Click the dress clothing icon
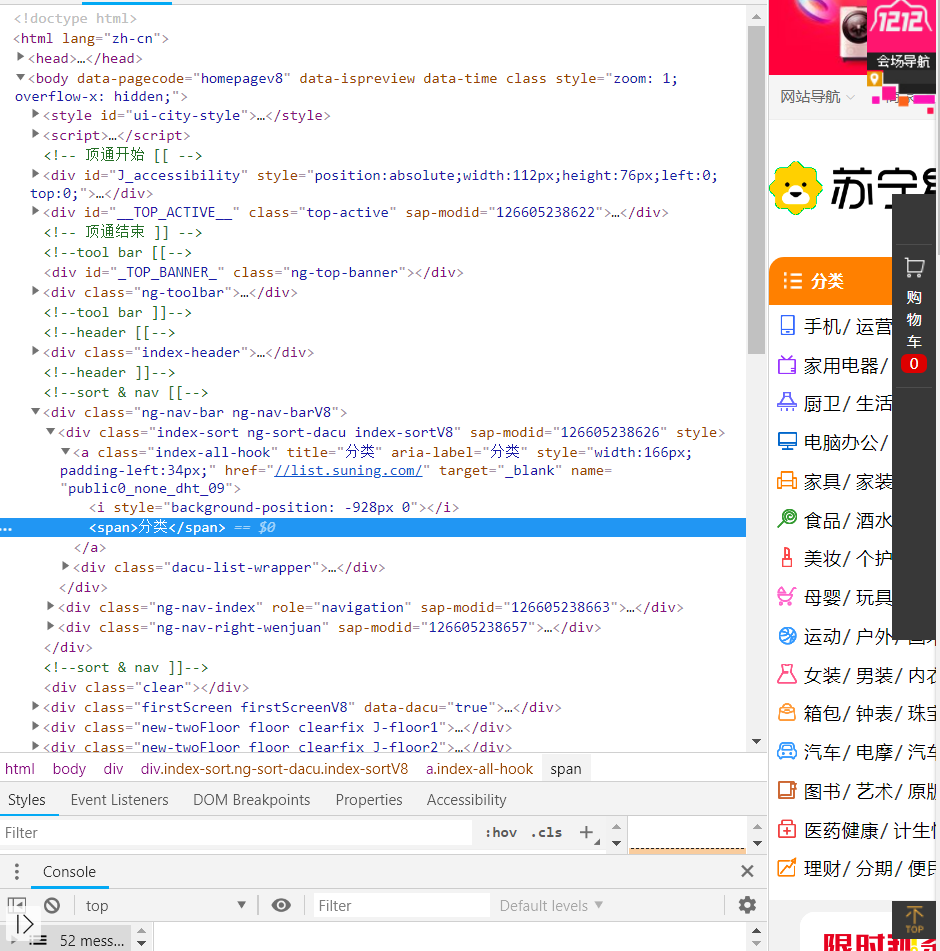Viewport: 940px width, 951px height. 787,674
